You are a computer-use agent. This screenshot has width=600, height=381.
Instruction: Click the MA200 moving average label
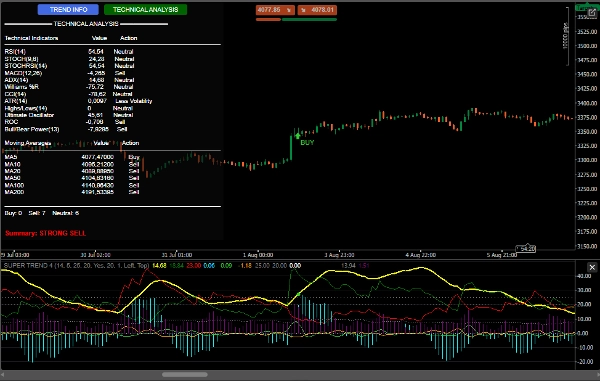tap(14, 192)
